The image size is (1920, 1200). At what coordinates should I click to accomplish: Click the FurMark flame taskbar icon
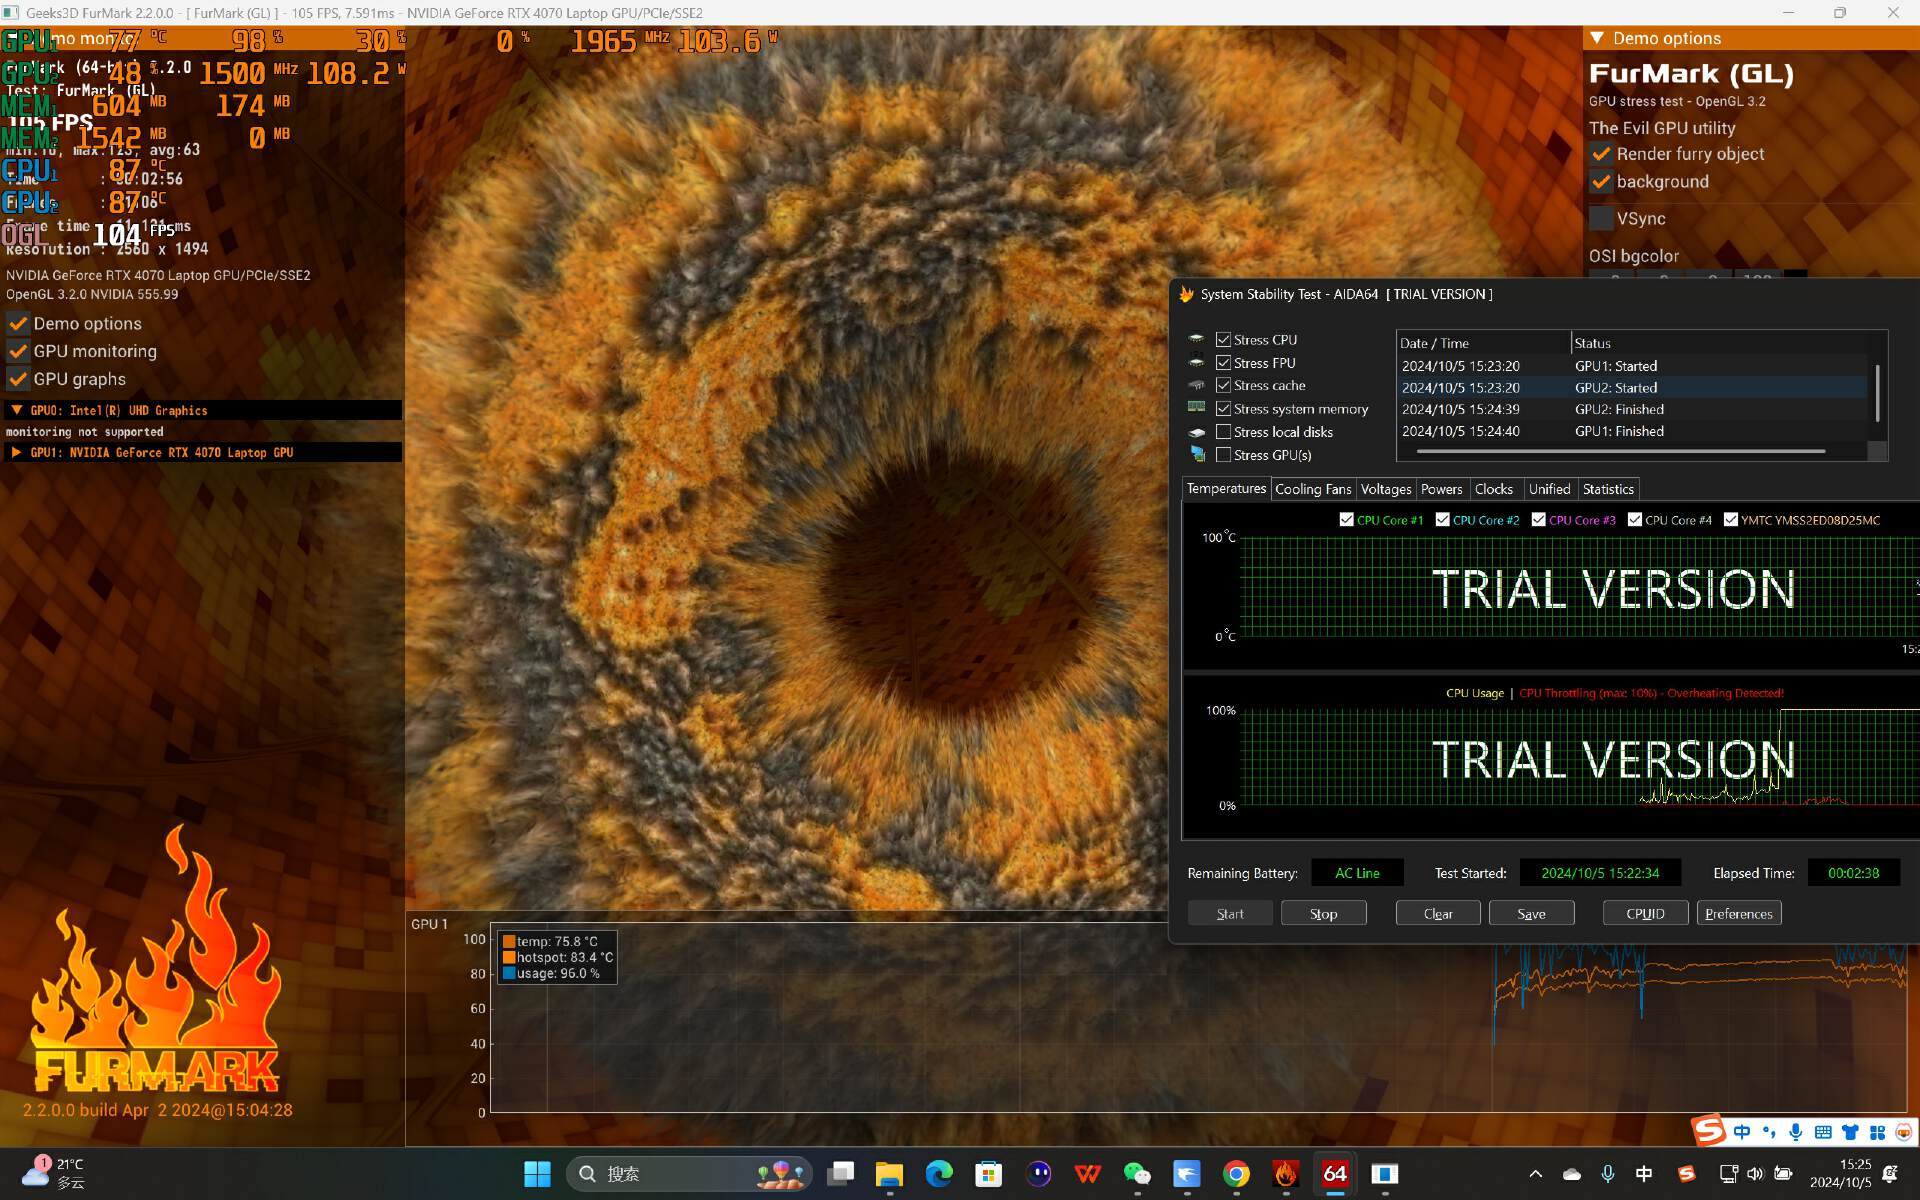[1285, 1173]
